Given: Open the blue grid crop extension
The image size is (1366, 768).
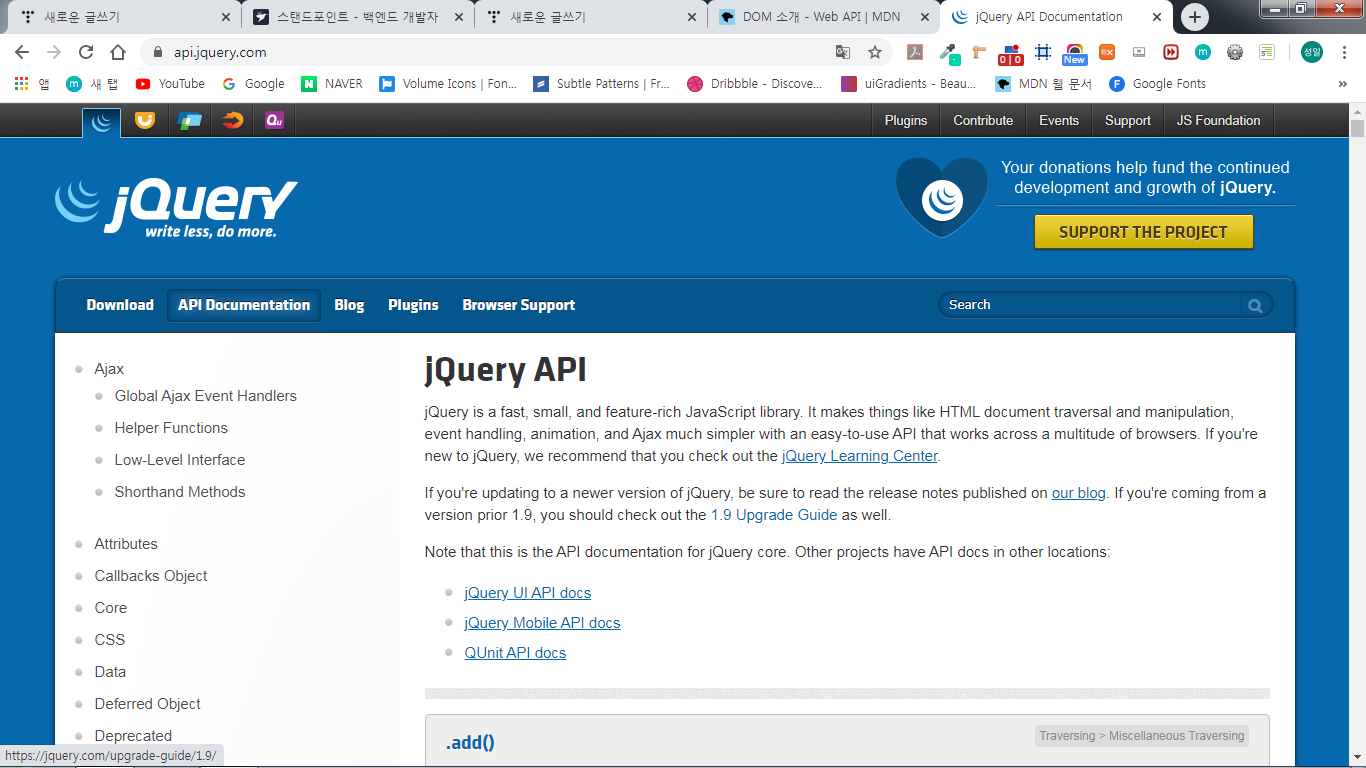Looking at the screenshot, I should click(1043, 52).
